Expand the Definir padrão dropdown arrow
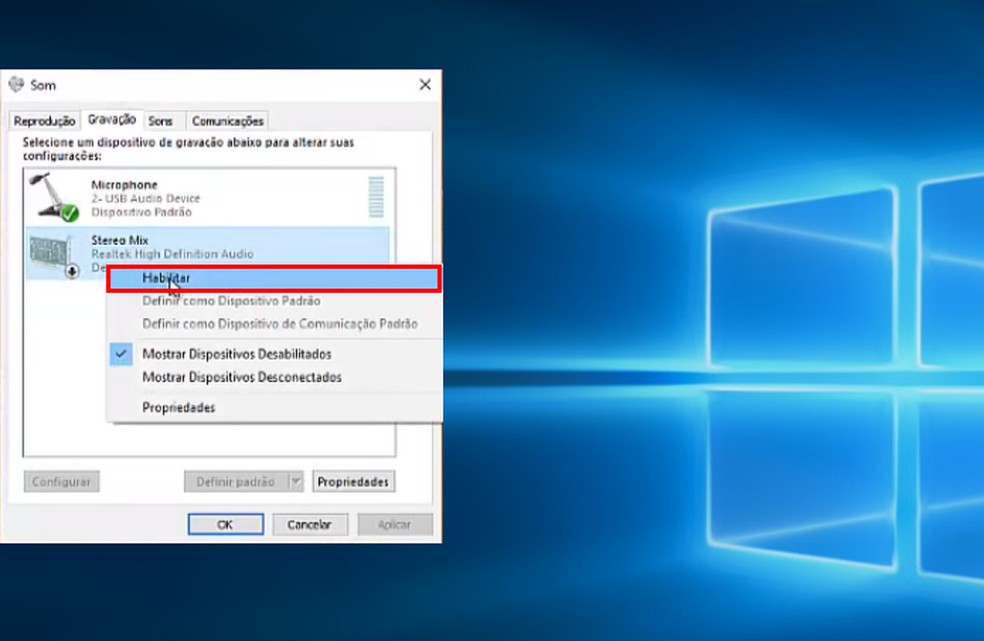This screenshot has width=984, height=641. [296, 482]
